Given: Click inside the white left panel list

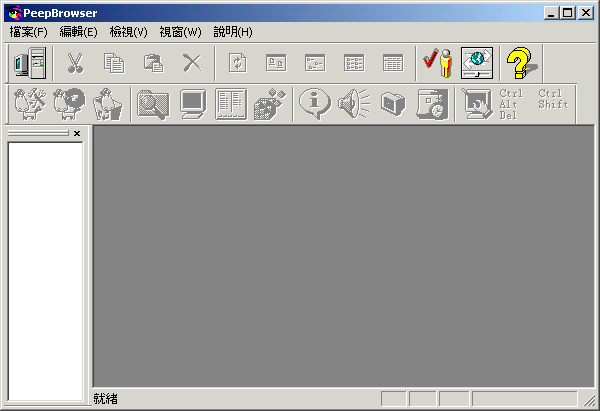Looking at the screenshot, I should [x=45, y=260].
